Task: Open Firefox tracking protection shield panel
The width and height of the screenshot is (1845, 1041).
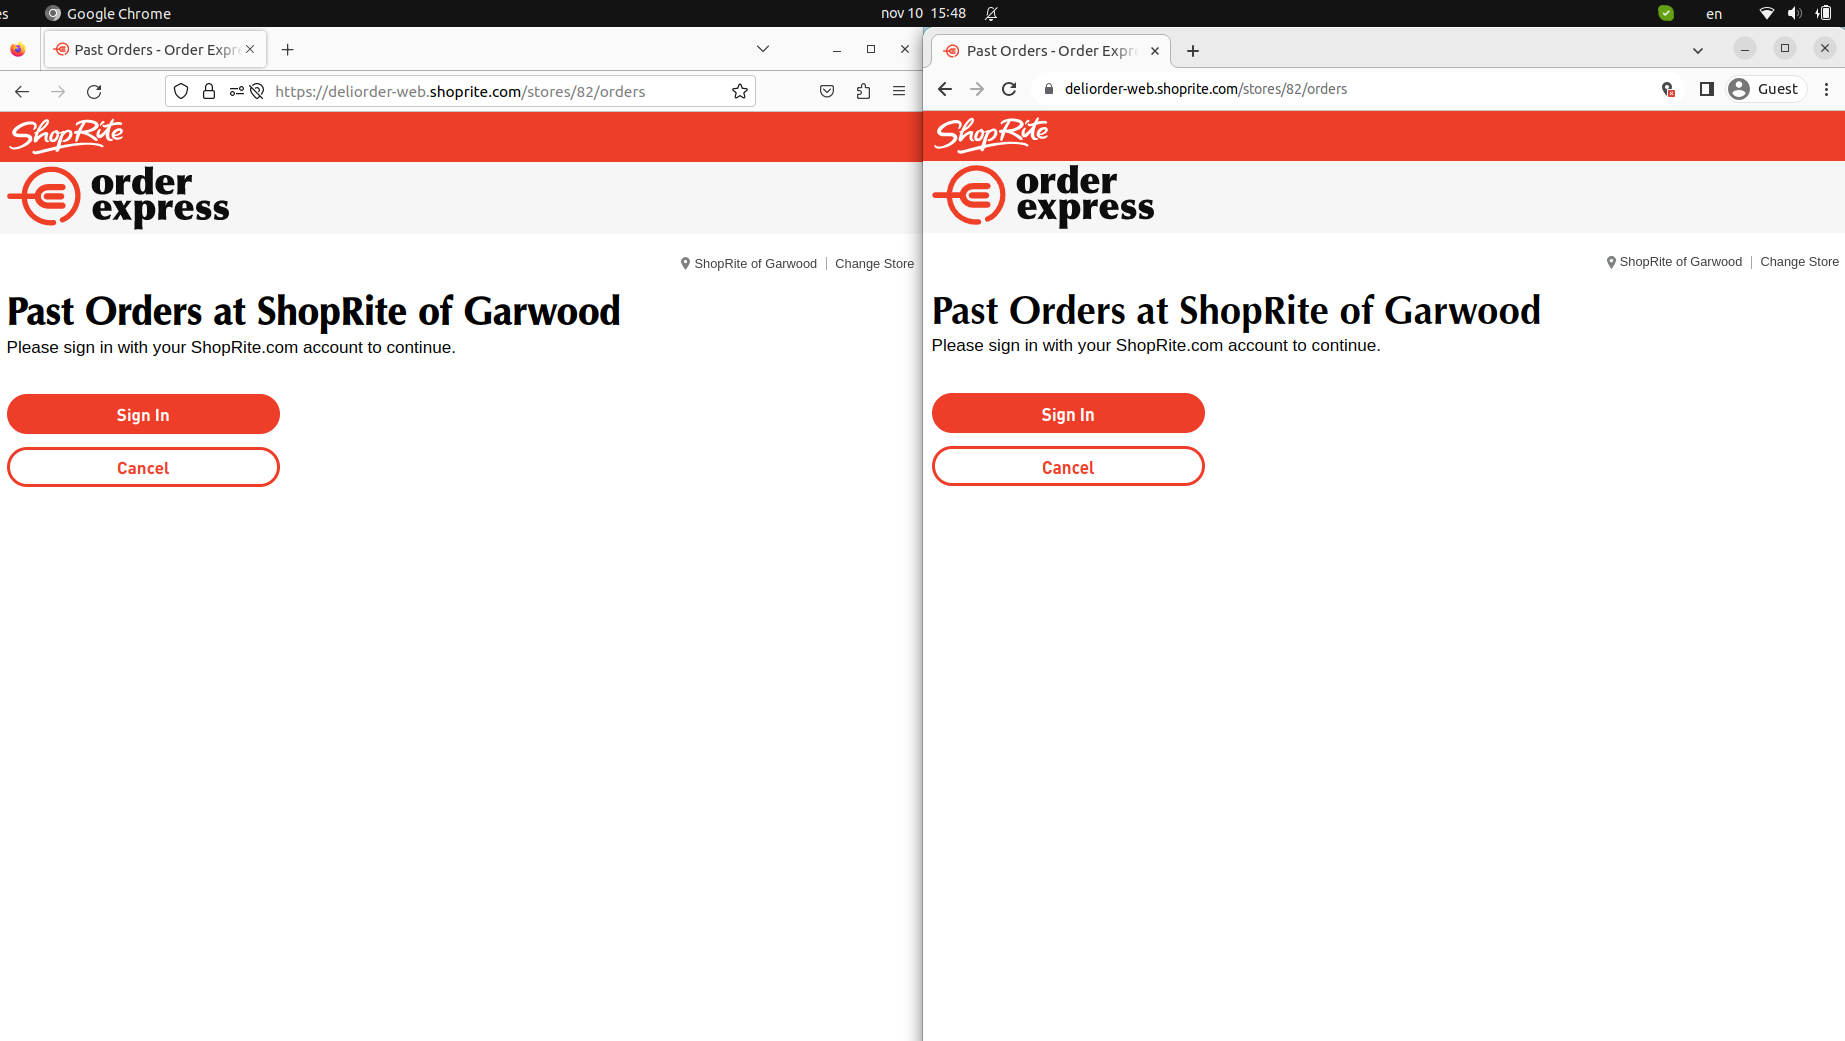Action: (x=180, y=91)
